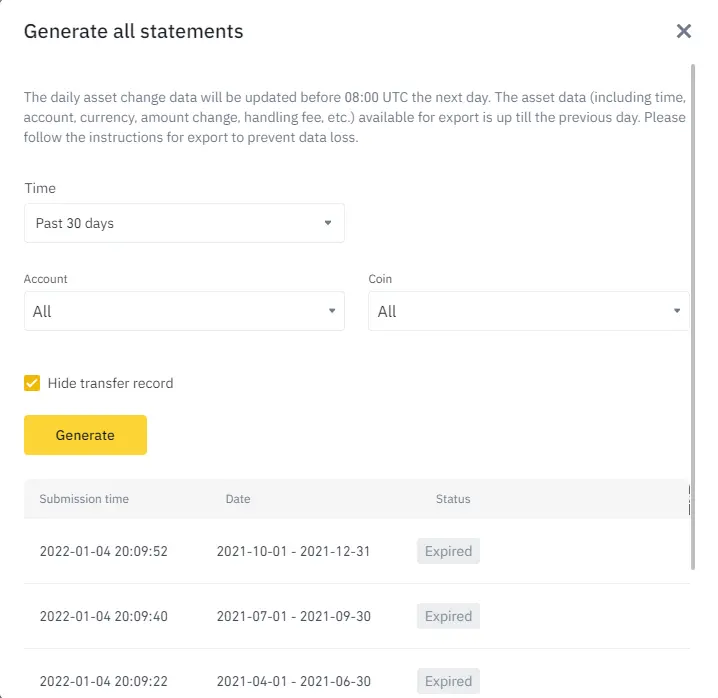Click the Hide transfer record label

click(x=110, y=383)
